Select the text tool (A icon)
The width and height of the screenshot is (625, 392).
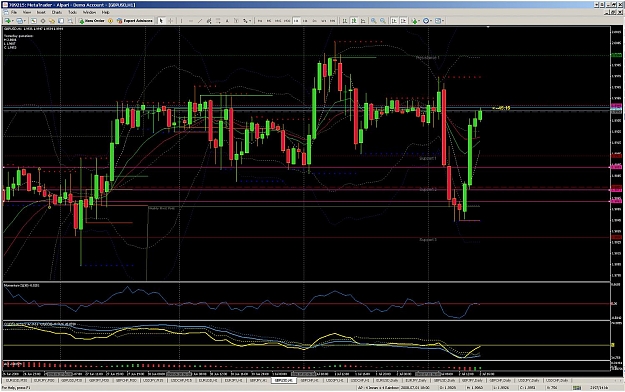coord(227,20)
